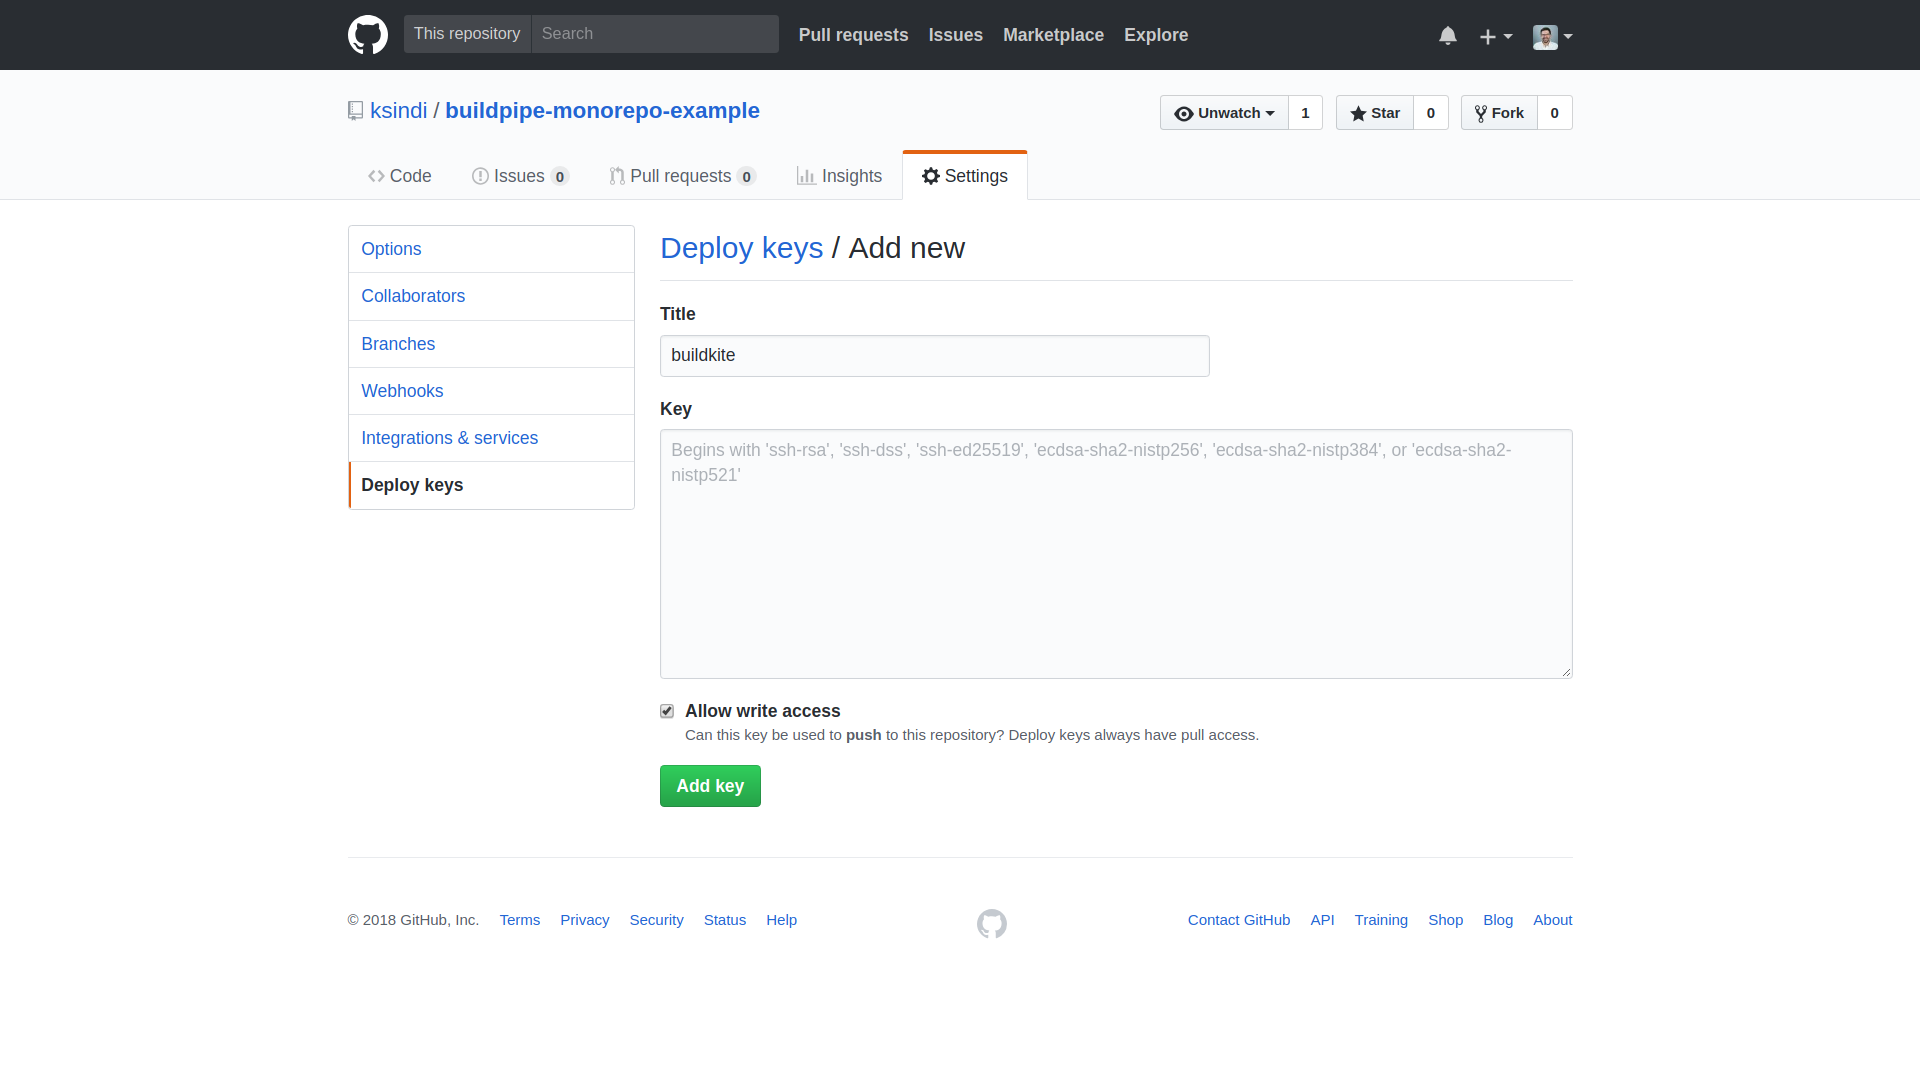Click the Add key green button
The image size is (1920, 1080).
click(709, 786)
